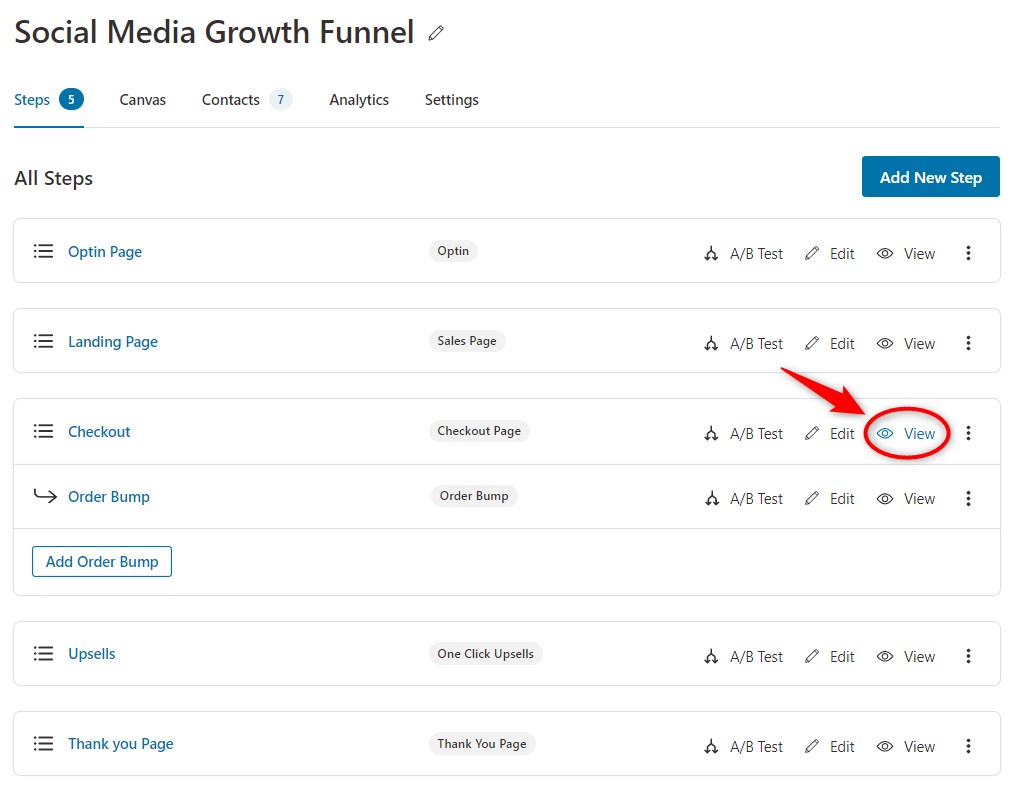Click the Order Bump type badge
The width and height of the screenshot is (1013, 789).
(x=474, y=496)
